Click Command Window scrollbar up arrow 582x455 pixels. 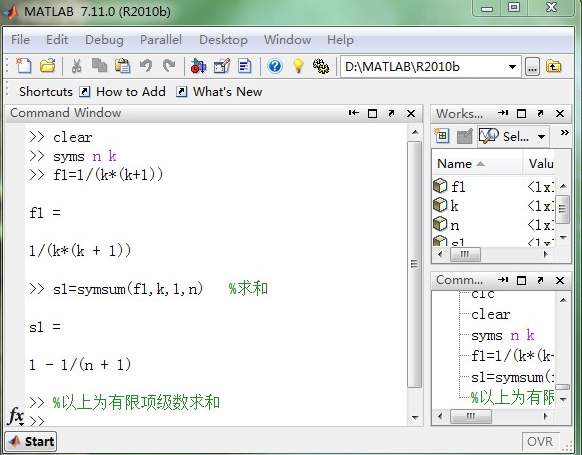pos(415,132)
